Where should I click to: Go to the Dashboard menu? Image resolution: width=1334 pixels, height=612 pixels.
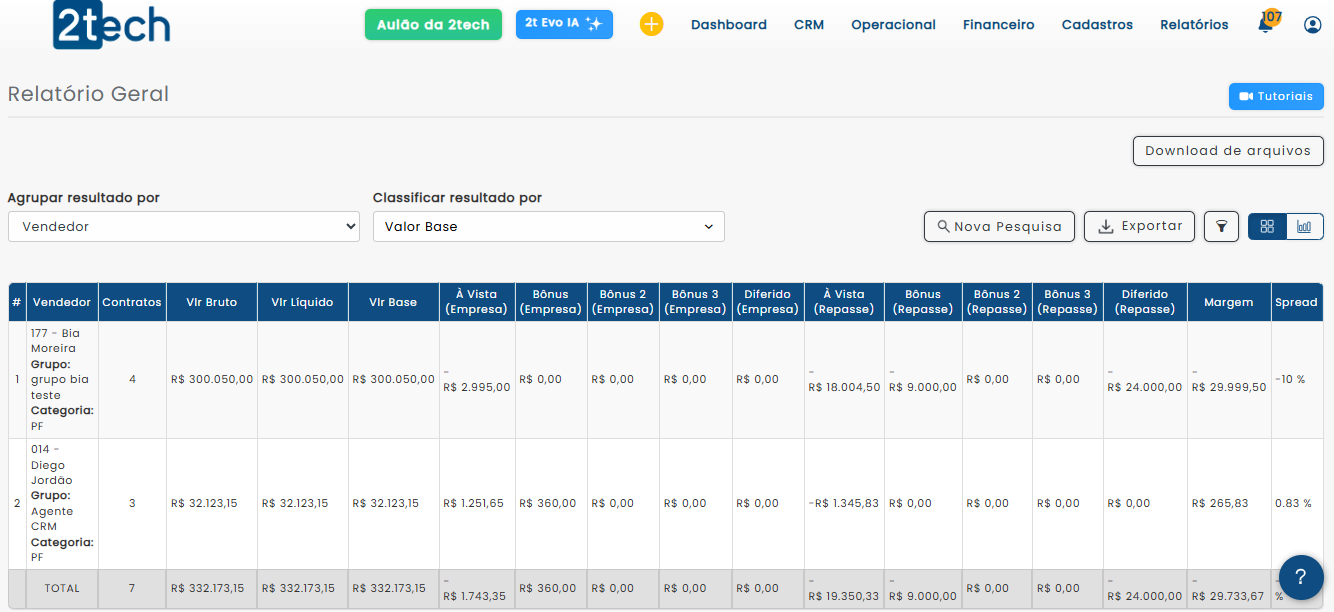[728, 25]
